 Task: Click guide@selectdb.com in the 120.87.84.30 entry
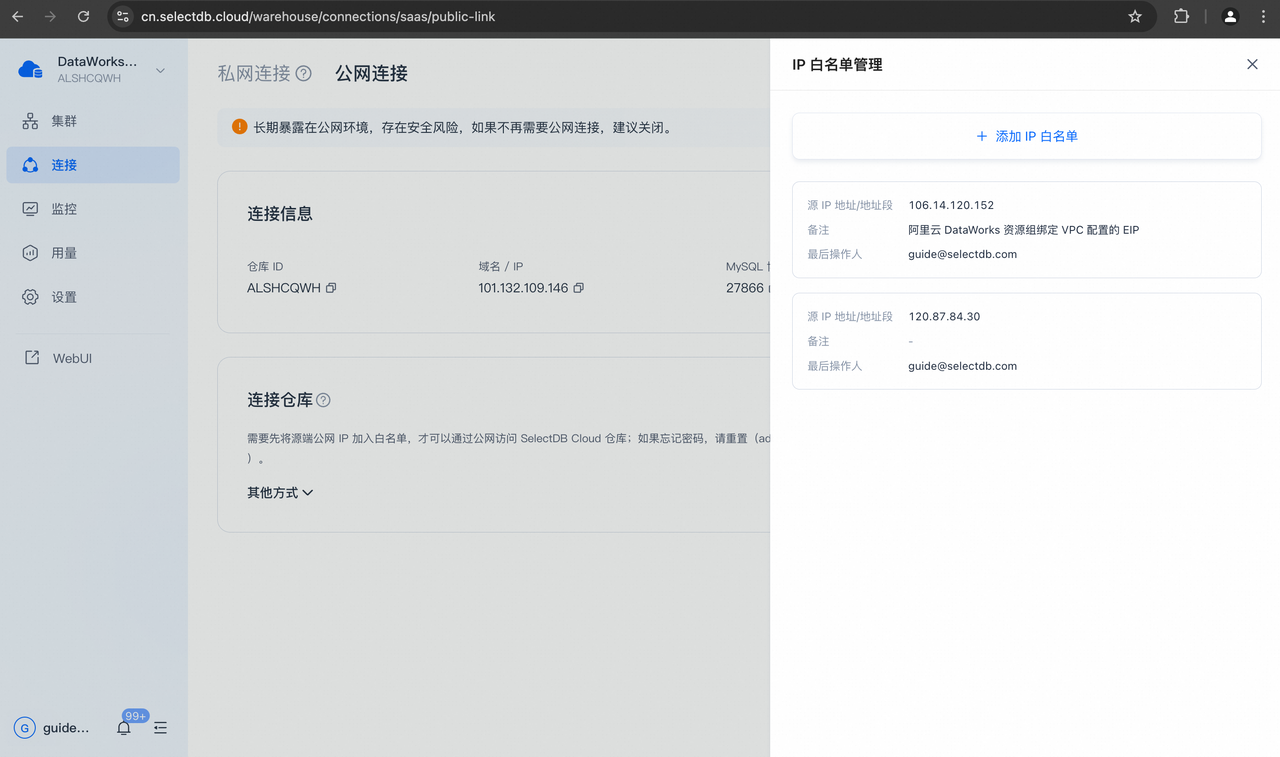(962, 366)
